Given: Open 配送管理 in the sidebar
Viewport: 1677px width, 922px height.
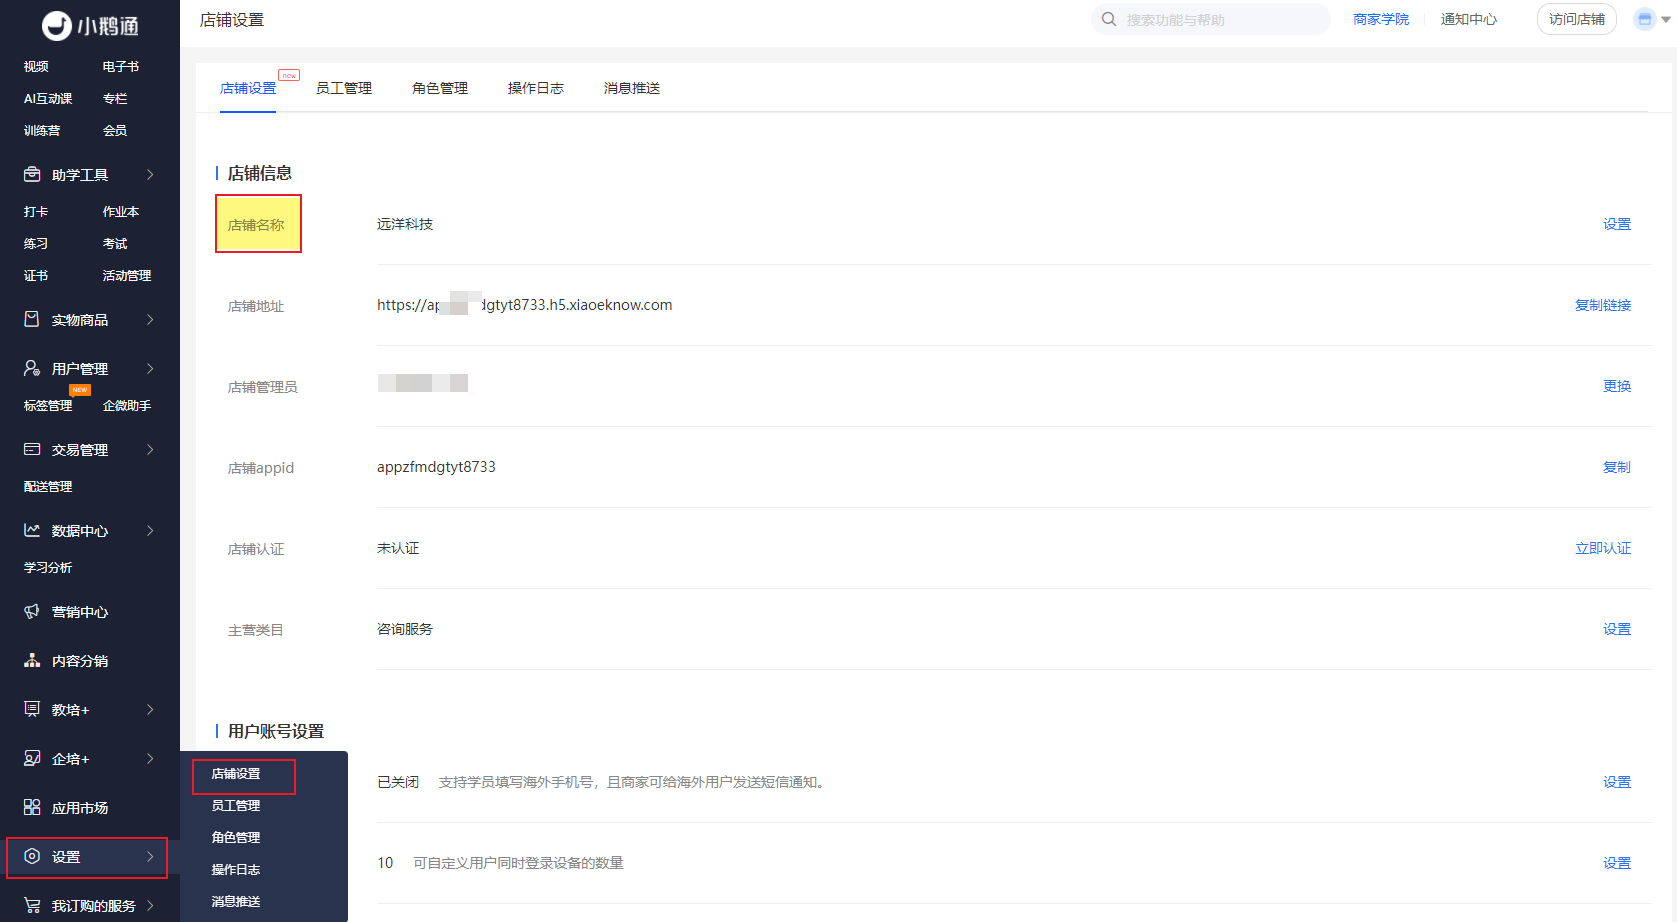Looking at the screenshot, I should coord(48,486).
